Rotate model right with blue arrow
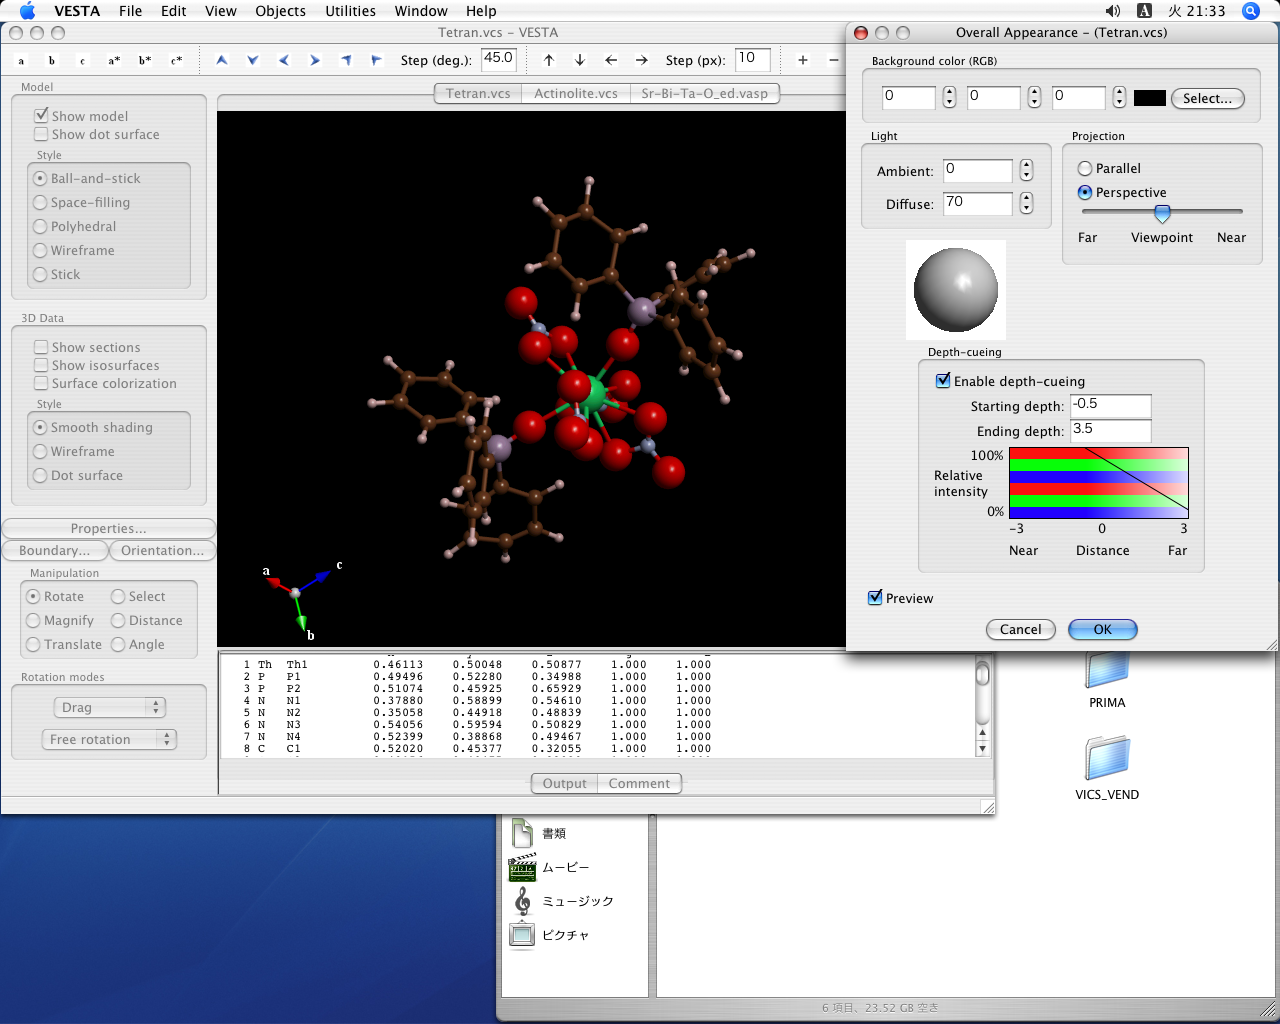1280x1024 pixels. 315,61
